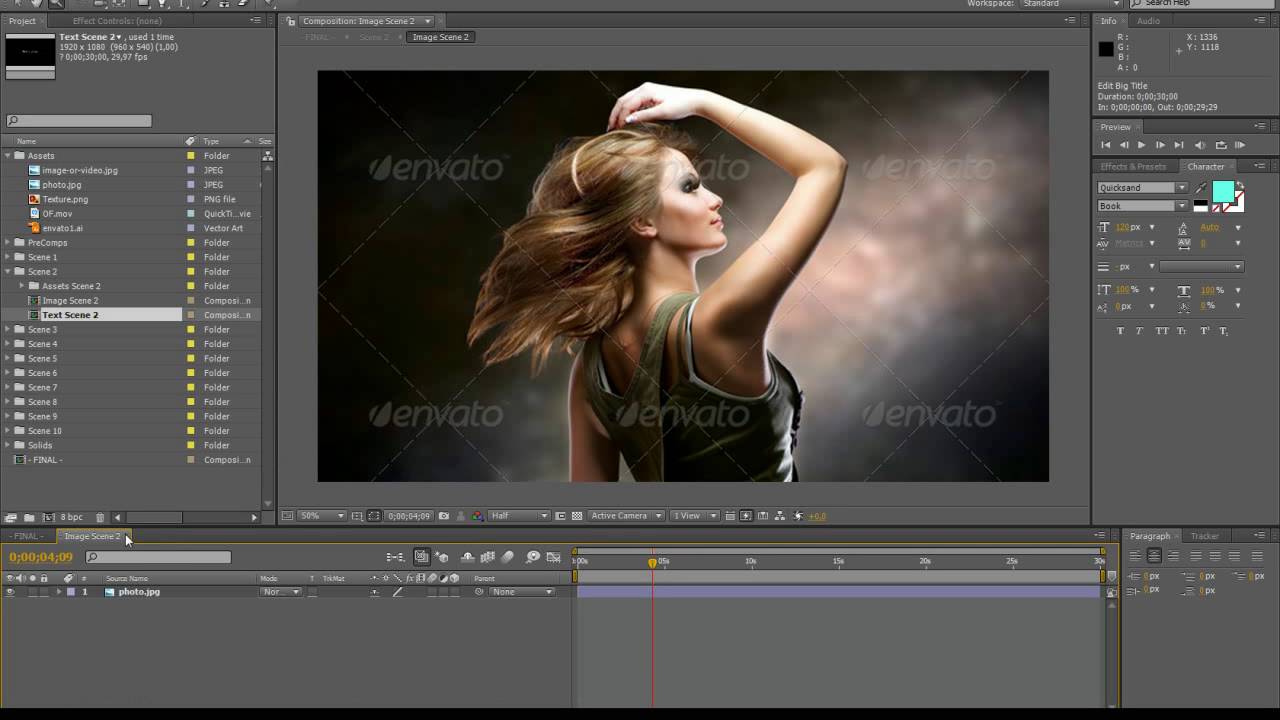Take snapshot with camera icon
1280x720 pixels.
(x=444, y=516)
